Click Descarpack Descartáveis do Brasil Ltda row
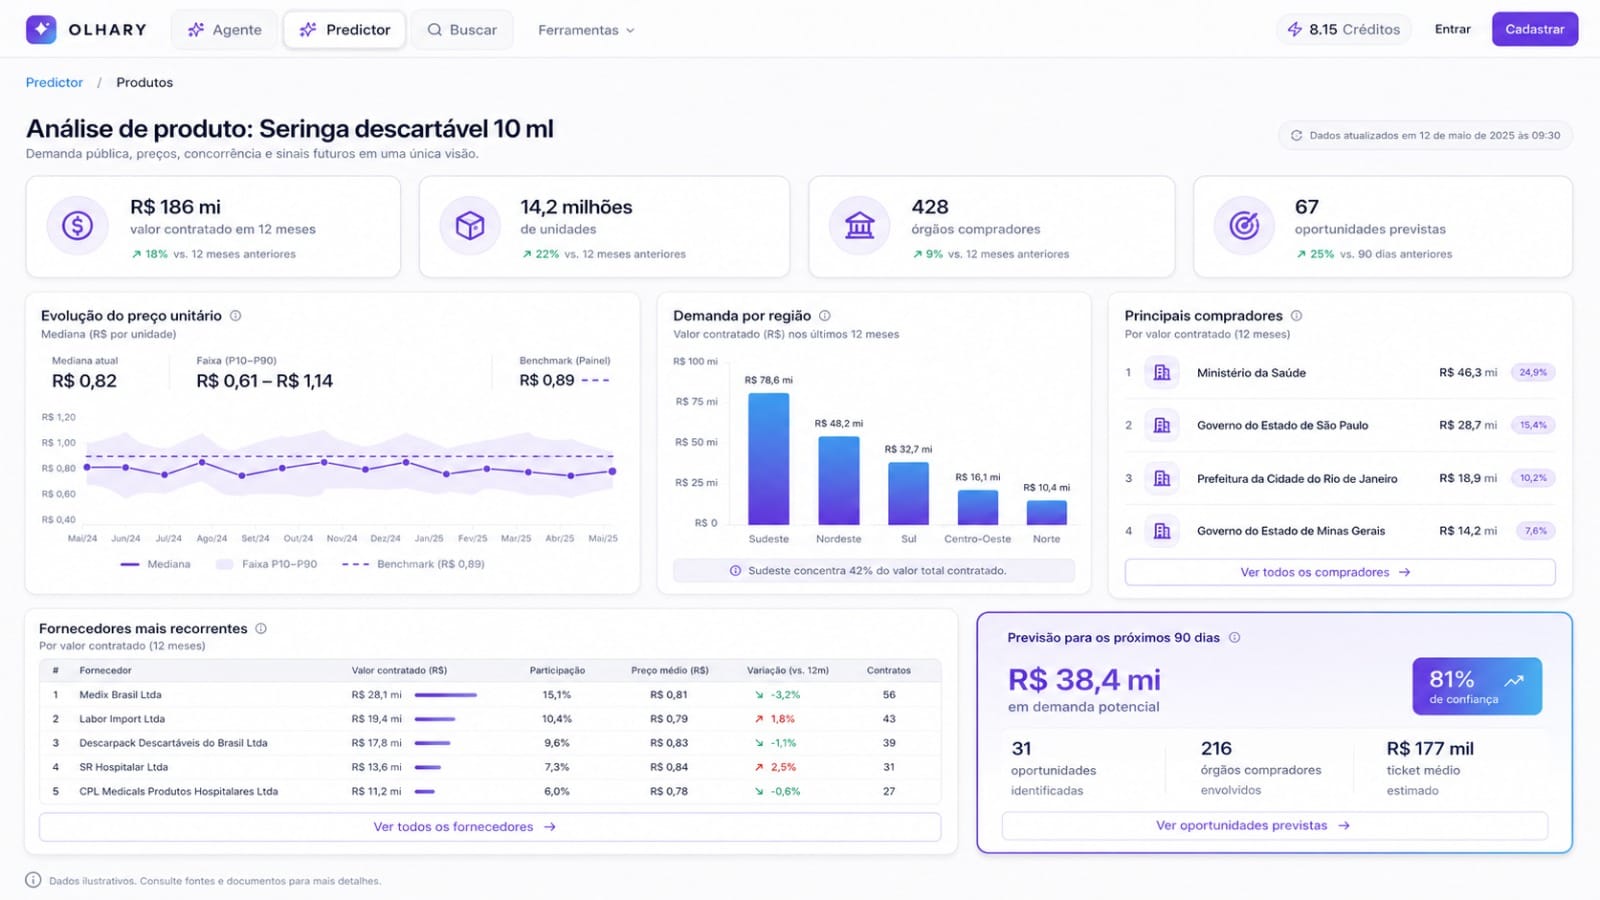 490,743
